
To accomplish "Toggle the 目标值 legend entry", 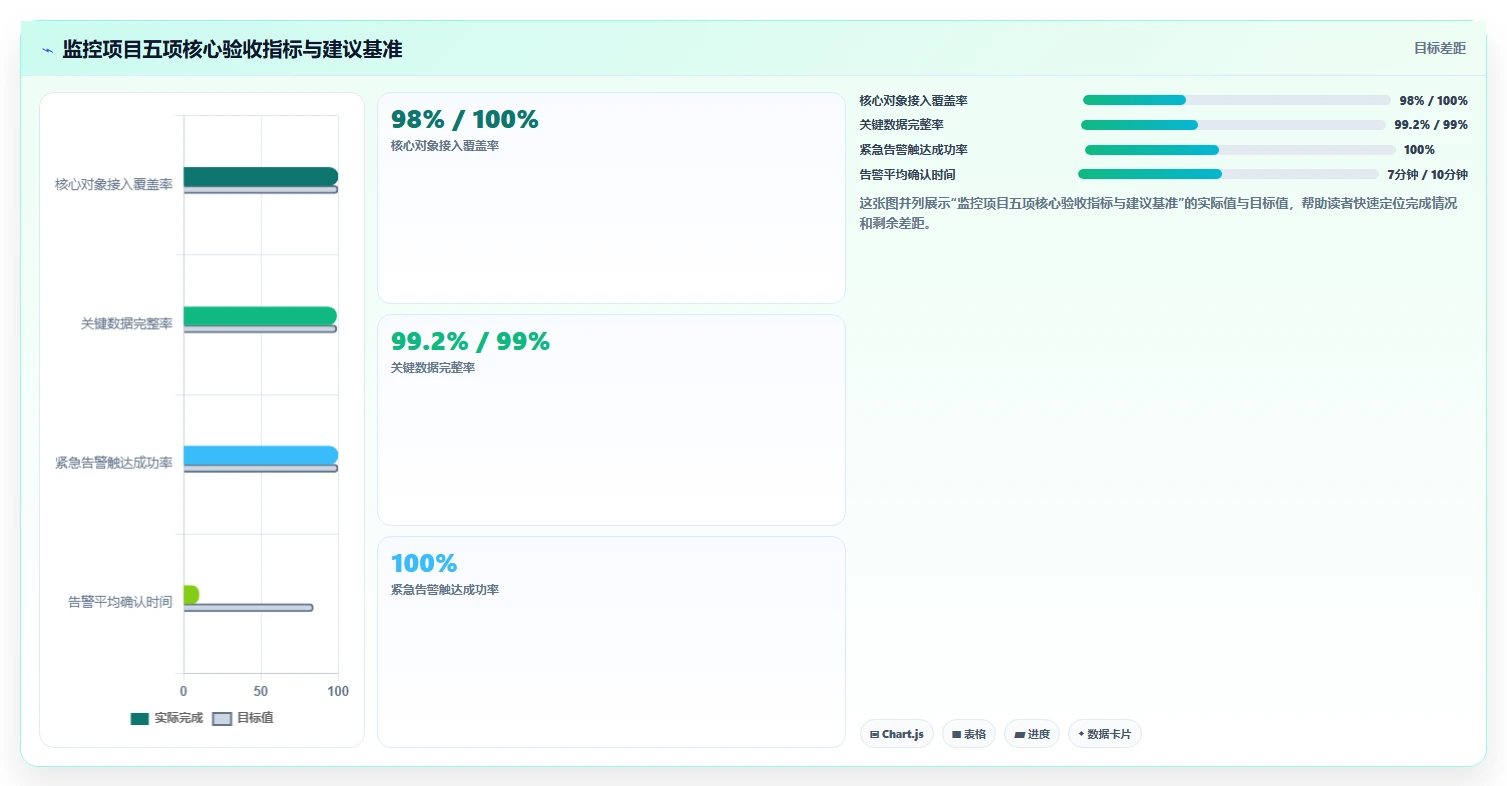I will (243, 718).
